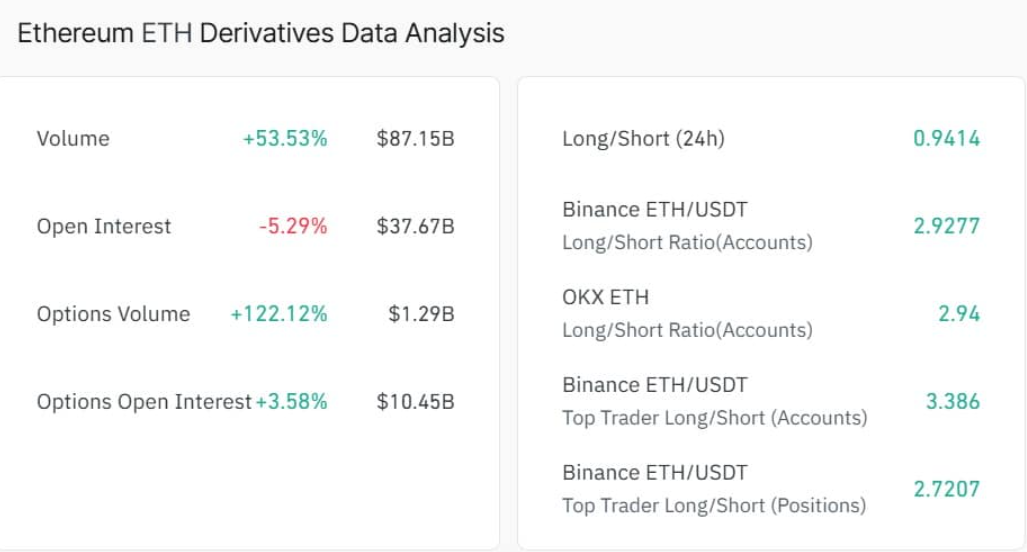This screenshot has width=1027, height=552.
Task: Open Binance Top Trader Long/Short (Accounts) entry
Action: pyautogui.click(x=714, y=401)
